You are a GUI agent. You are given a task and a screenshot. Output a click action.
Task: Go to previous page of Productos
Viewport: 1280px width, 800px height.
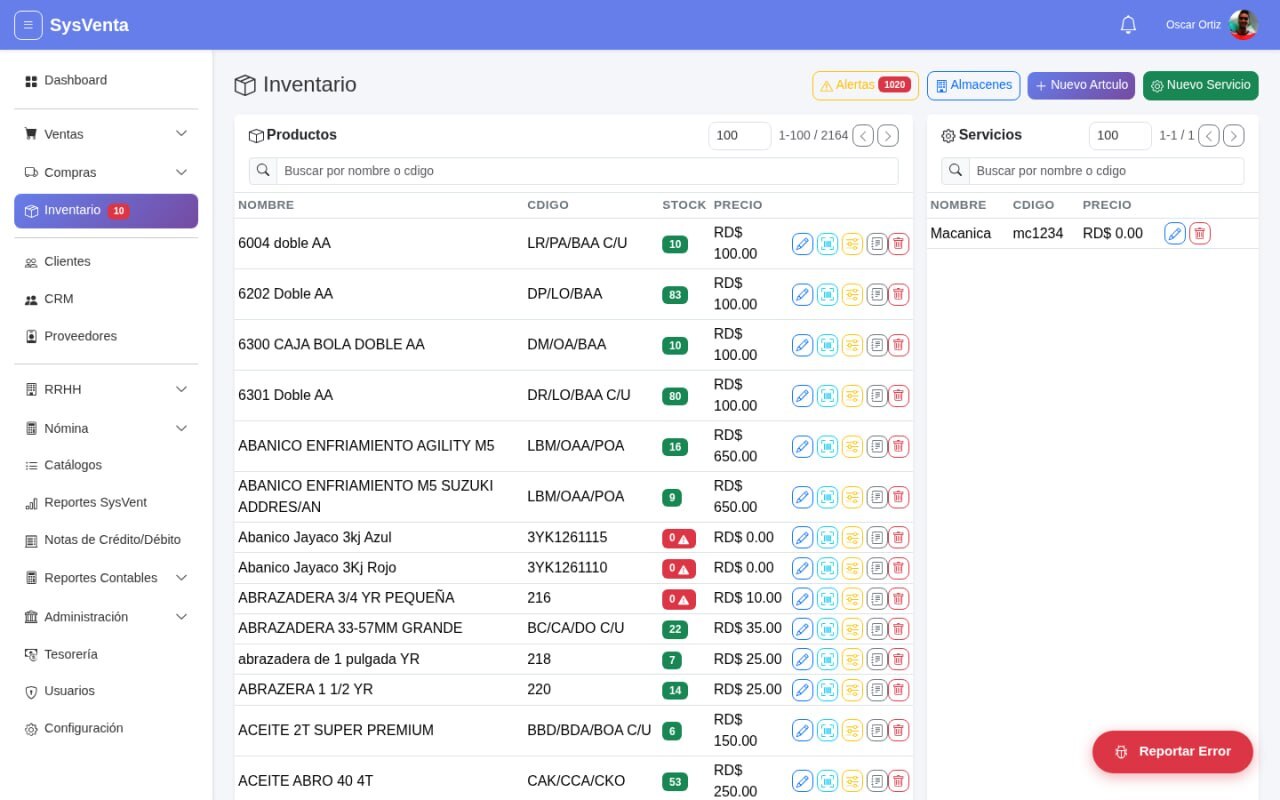pyautogui.click(x=863, y=136)
